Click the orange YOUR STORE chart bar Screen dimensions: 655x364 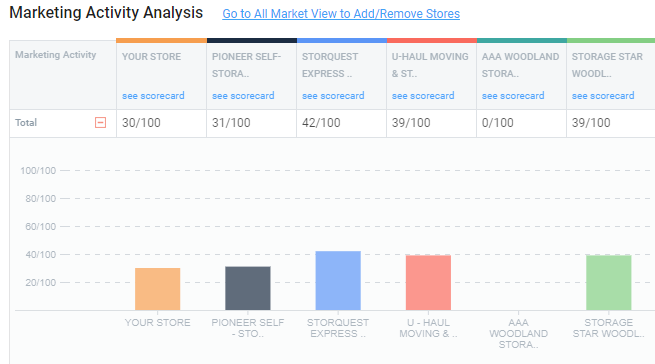click(157, 289)
